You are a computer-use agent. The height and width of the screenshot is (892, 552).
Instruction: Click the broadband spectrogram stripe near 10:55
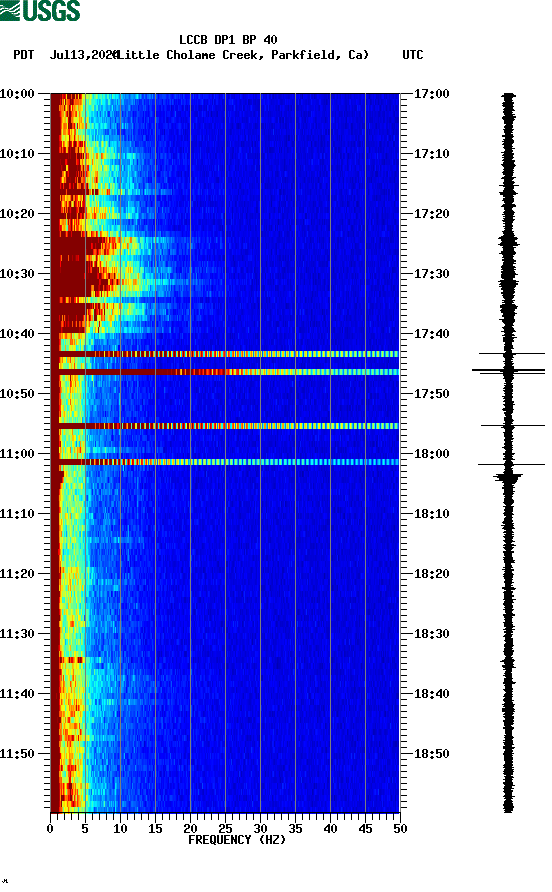(x=225, y=426)
